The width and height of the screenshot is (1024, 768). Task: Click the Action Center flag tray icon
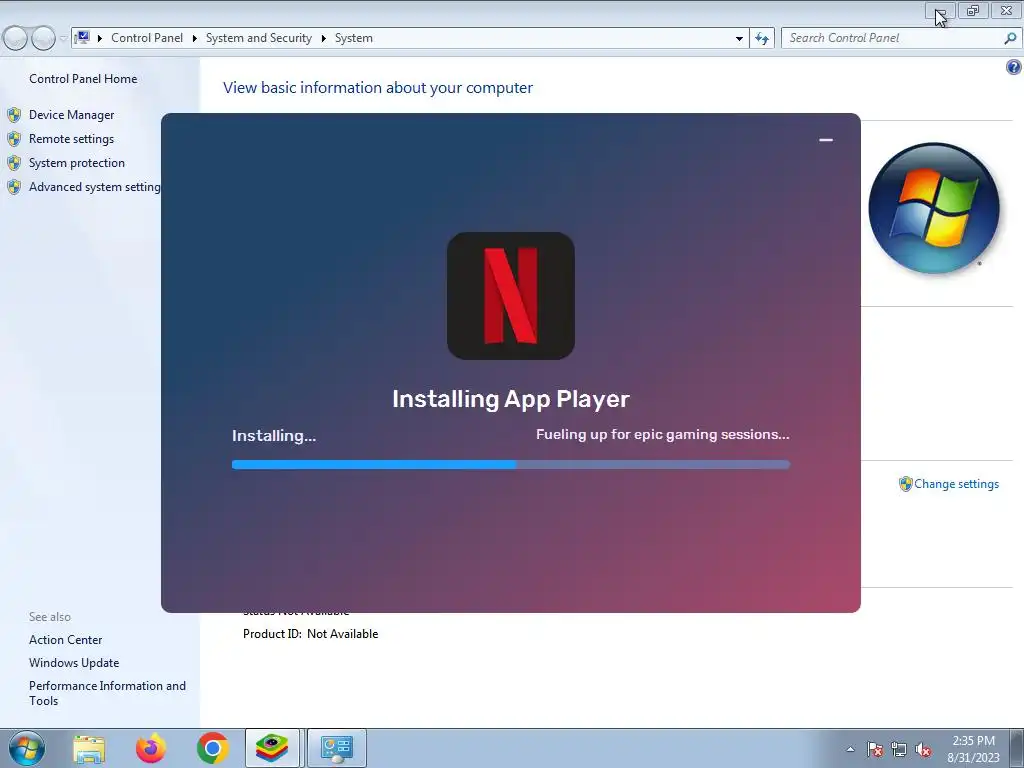[x=874, y=749]
